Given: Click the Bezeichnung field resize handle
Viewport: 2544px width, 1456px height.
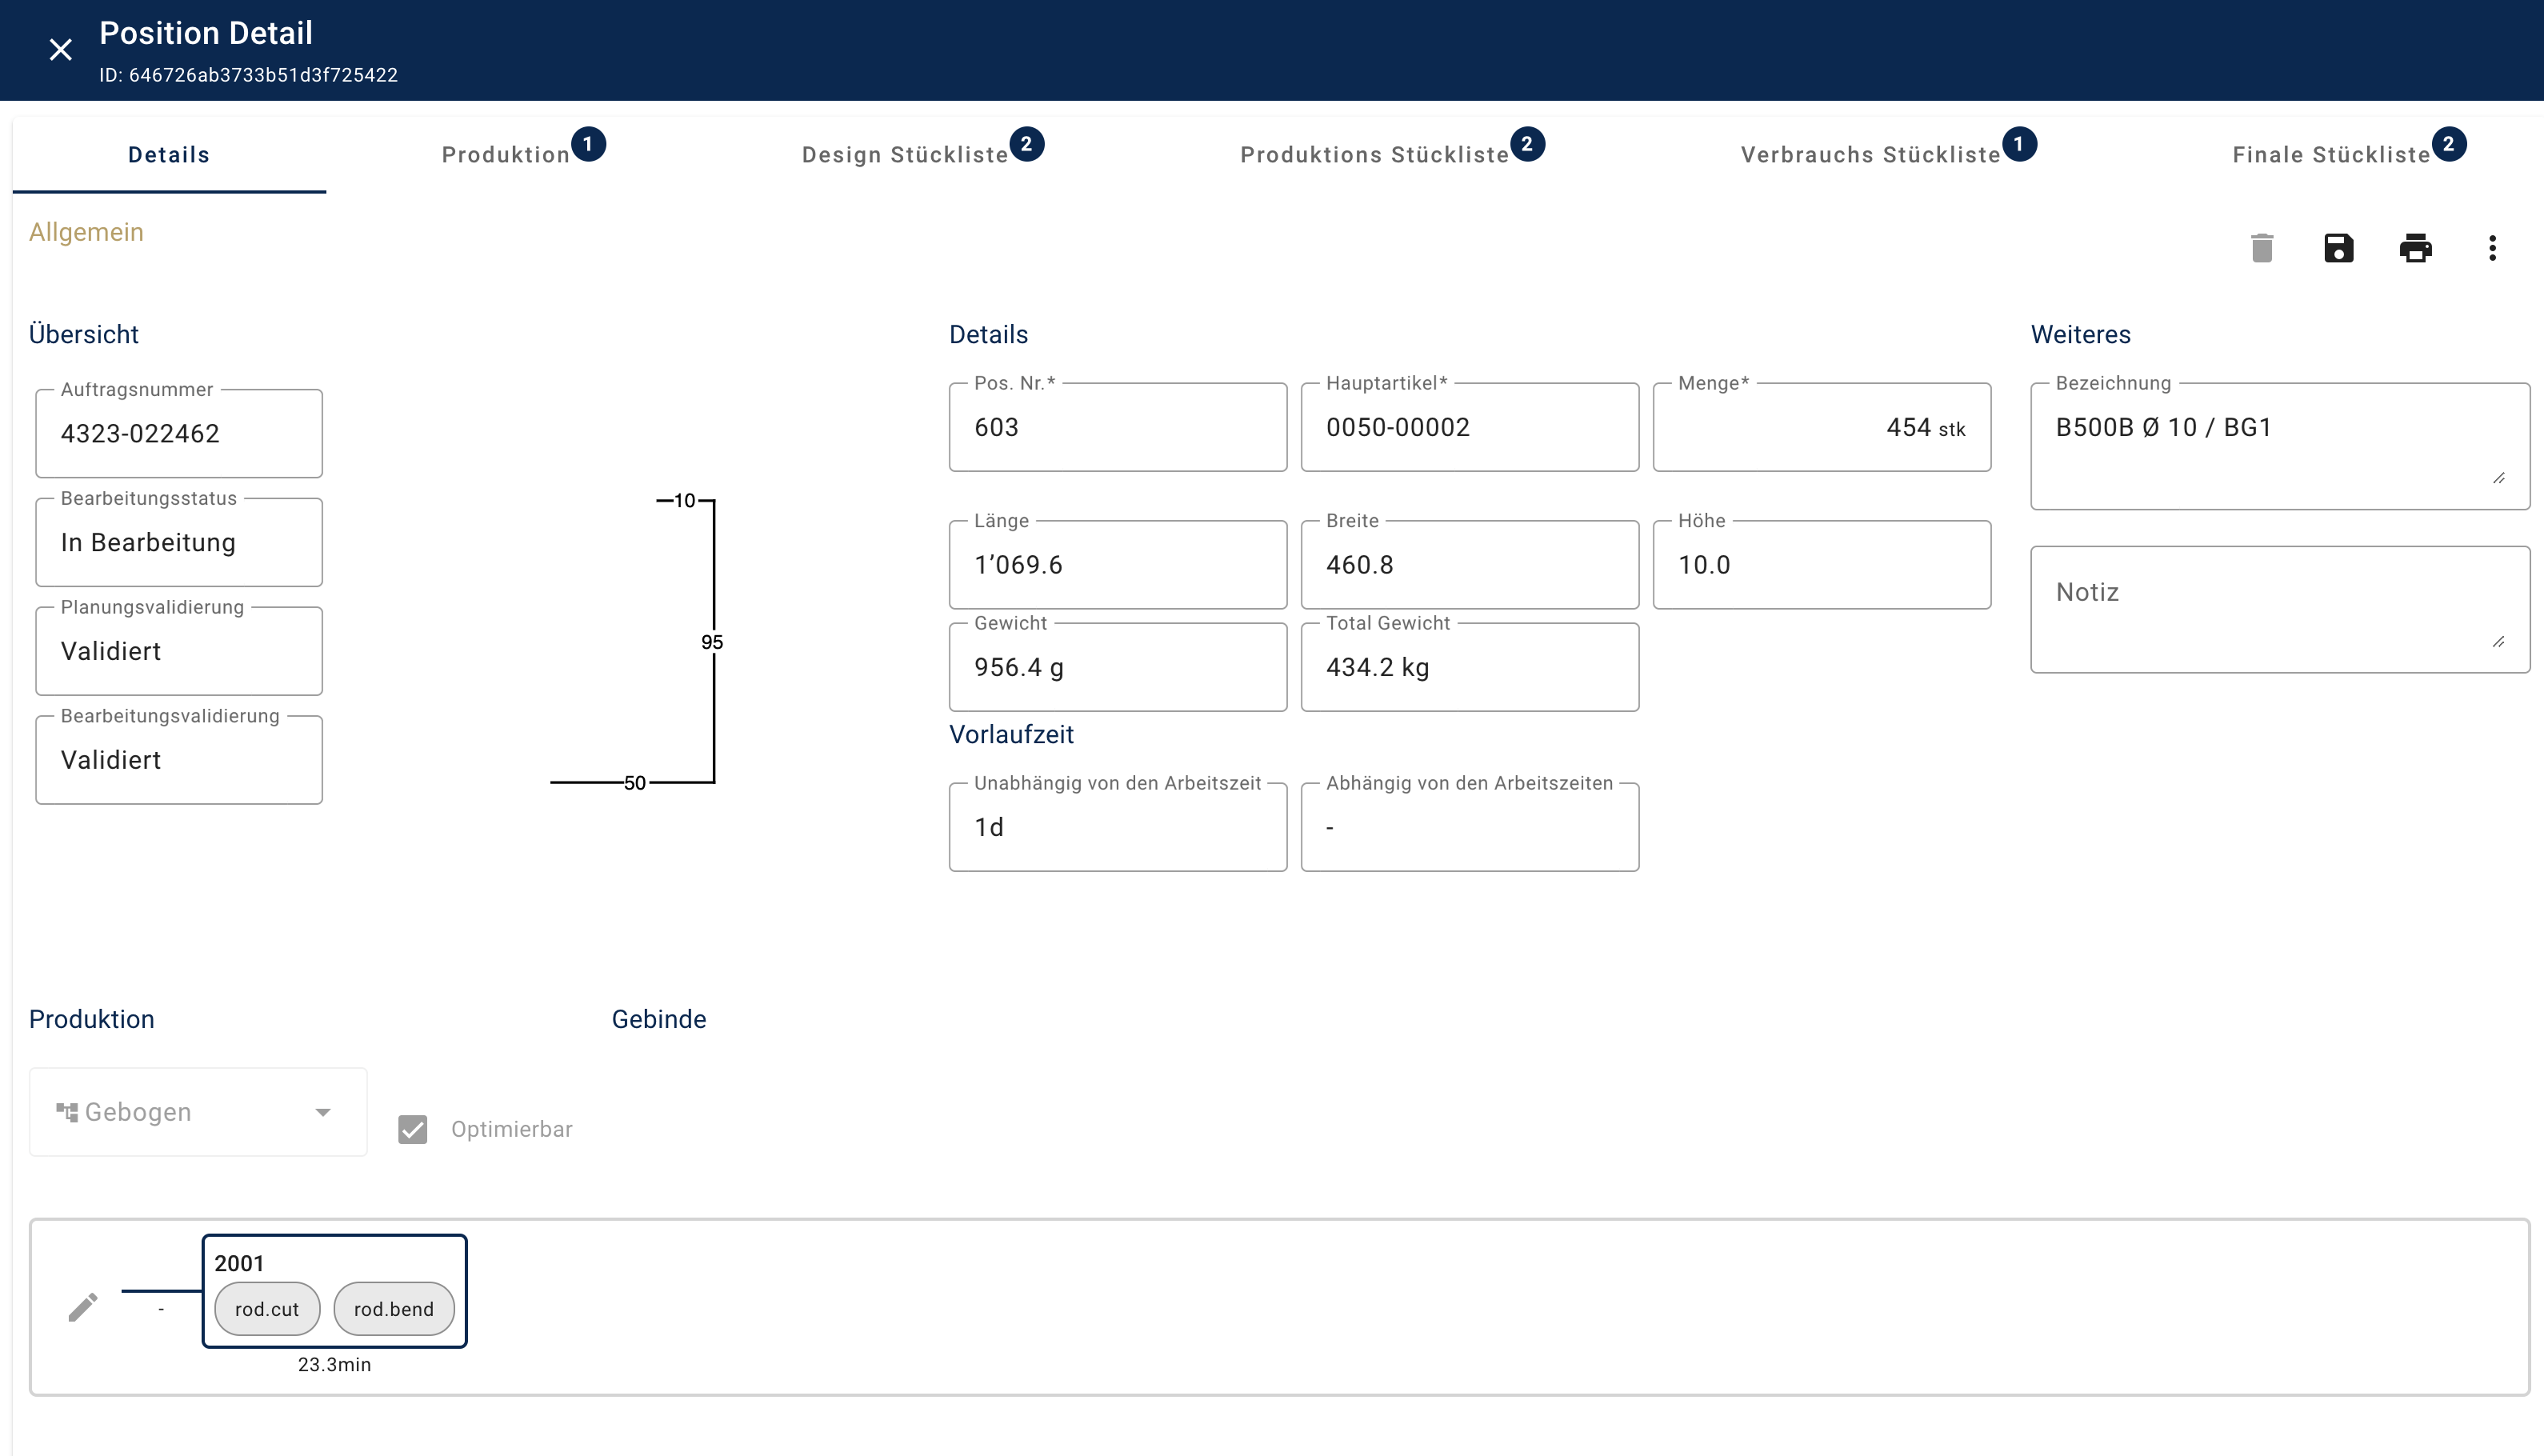Looking at the screenshot, I should [2499, 478].
